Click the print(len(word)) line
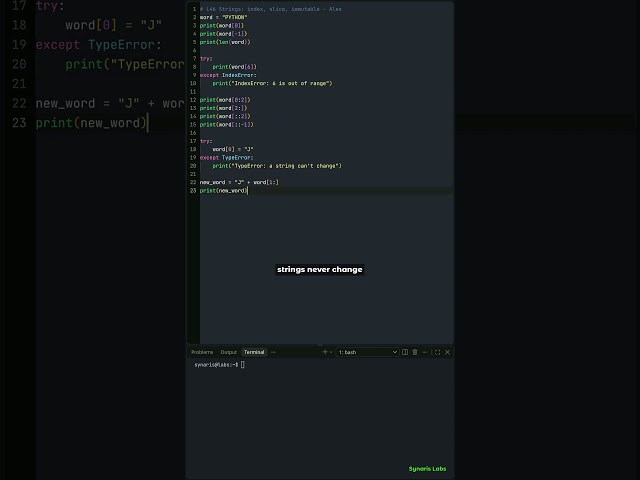The image size is (640, 480). (x=225, y=42)
